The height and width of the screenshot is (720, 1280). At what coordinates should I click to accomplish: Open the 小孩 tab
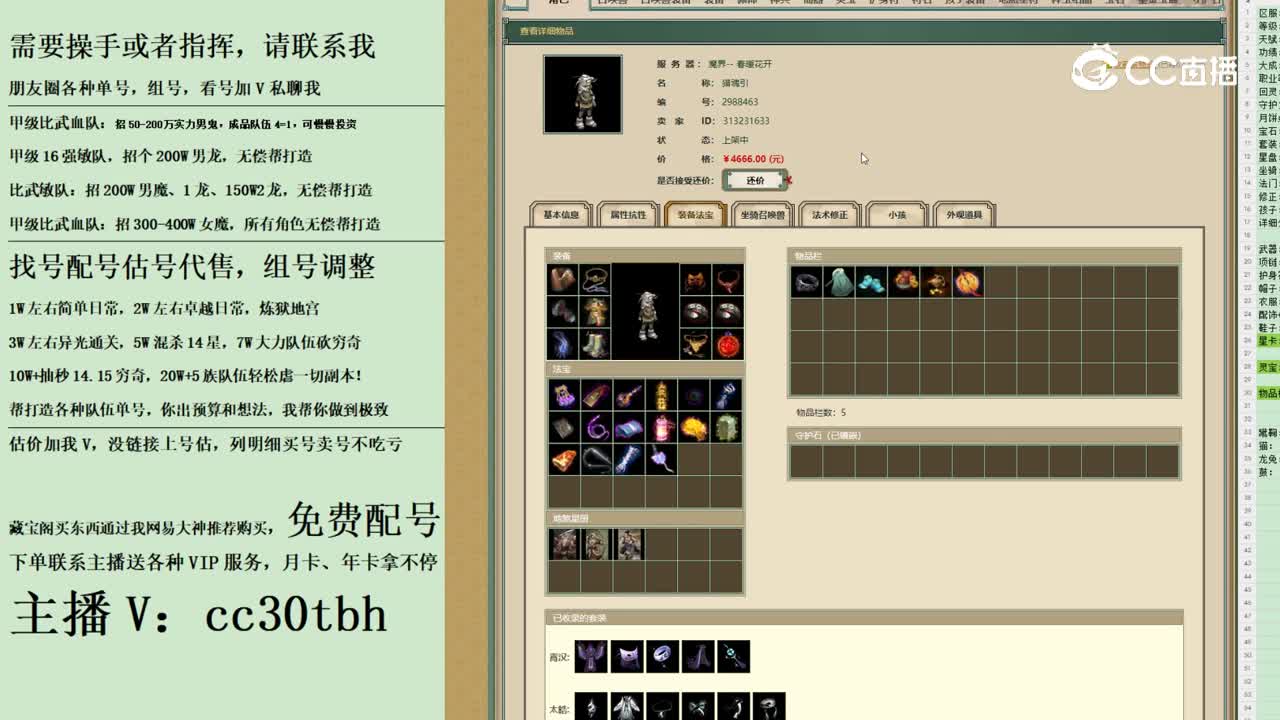897,215
